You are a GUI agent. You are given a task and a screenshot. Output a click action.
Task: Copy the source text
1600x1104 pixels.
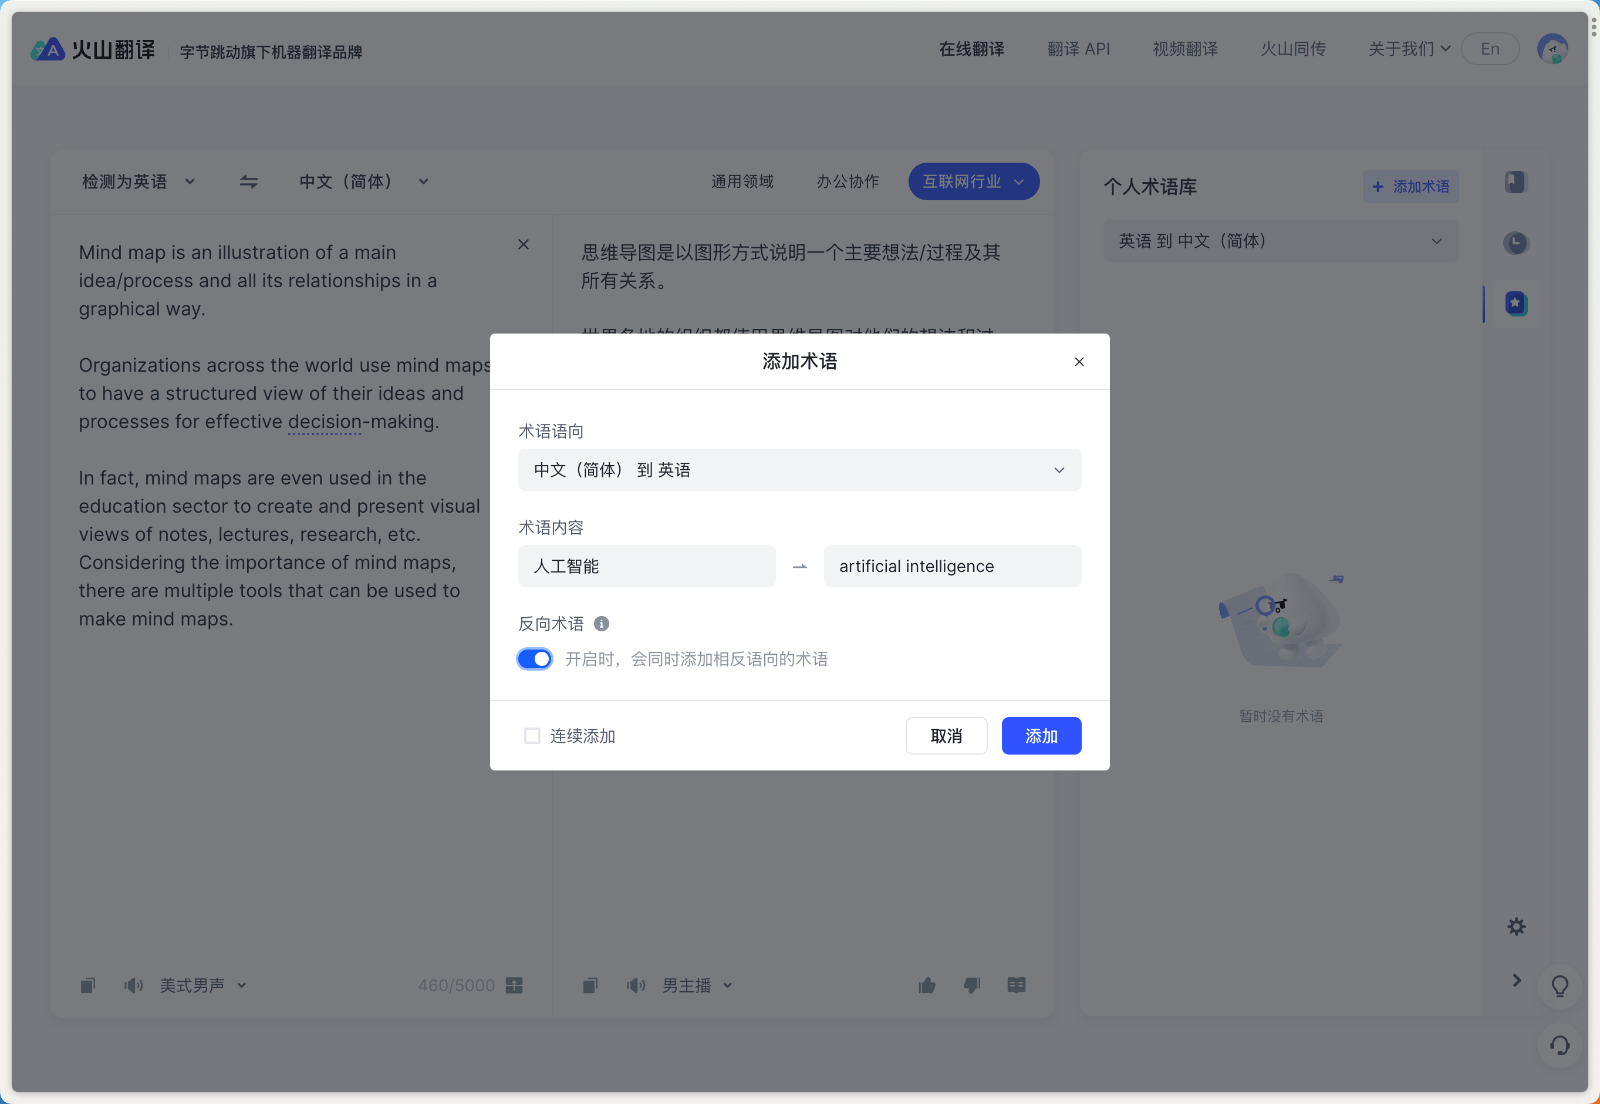(88, 986)
